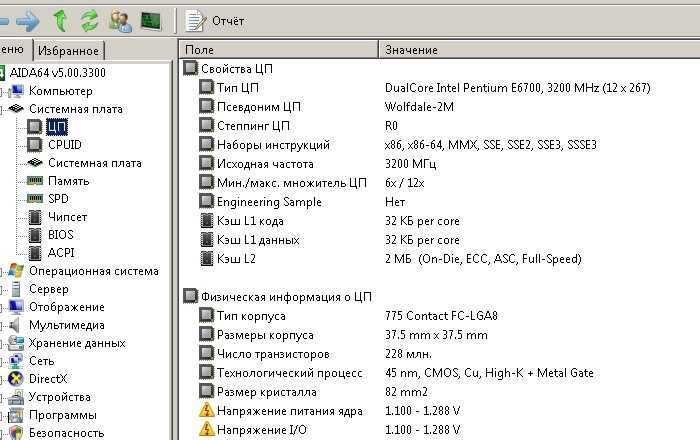Select the Системная плата parent node
The width and height of the screenshot is (700, 440).
tap(75, 109)
